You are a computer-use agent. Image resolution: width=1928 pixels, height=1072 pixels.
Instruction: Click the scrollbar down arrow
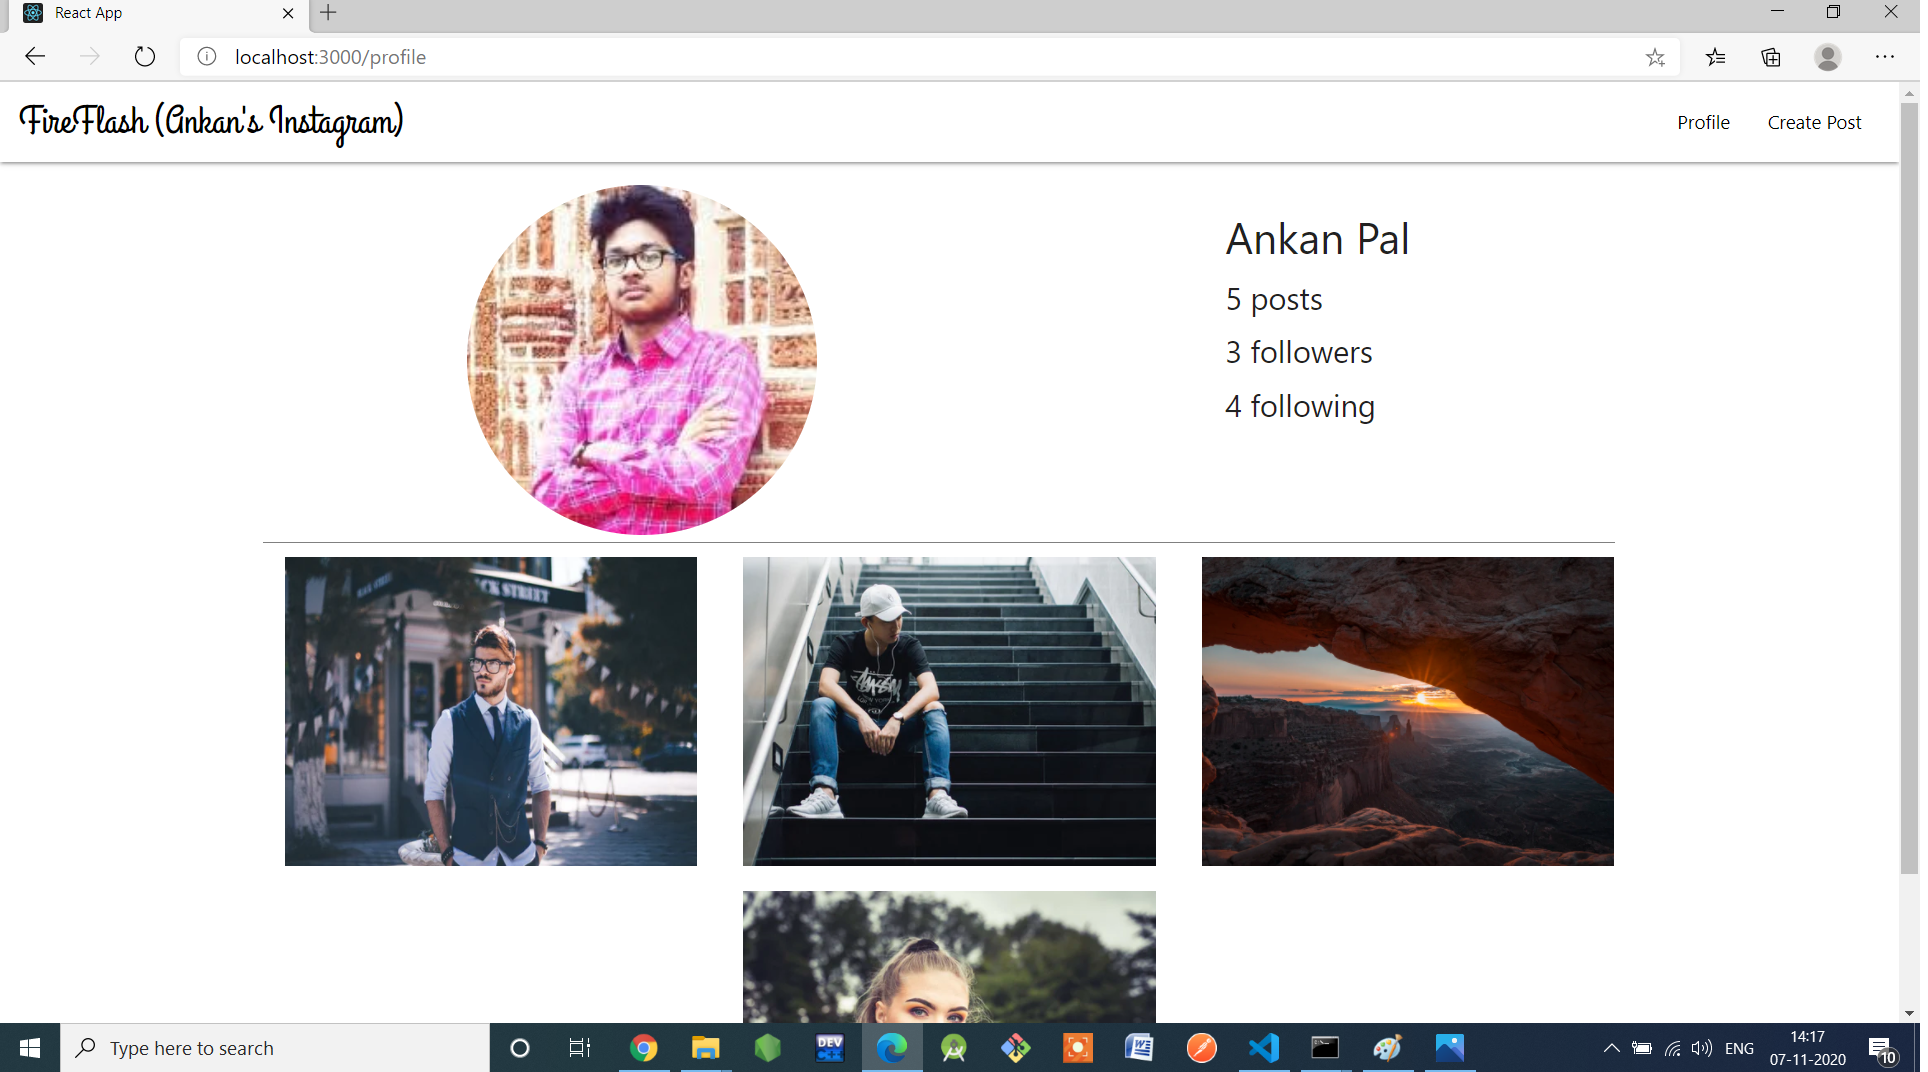coord(1909,1013)
